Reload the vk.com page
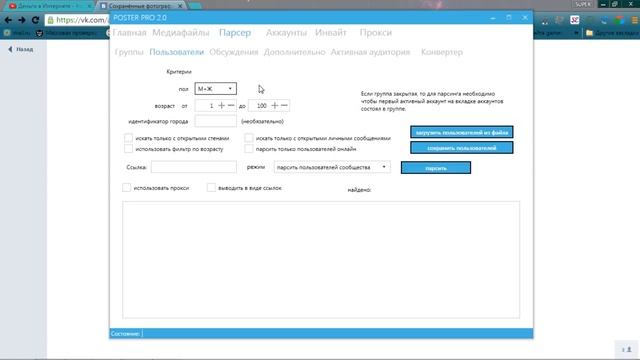This screenshot has width=640, height=360. point(36,20)
